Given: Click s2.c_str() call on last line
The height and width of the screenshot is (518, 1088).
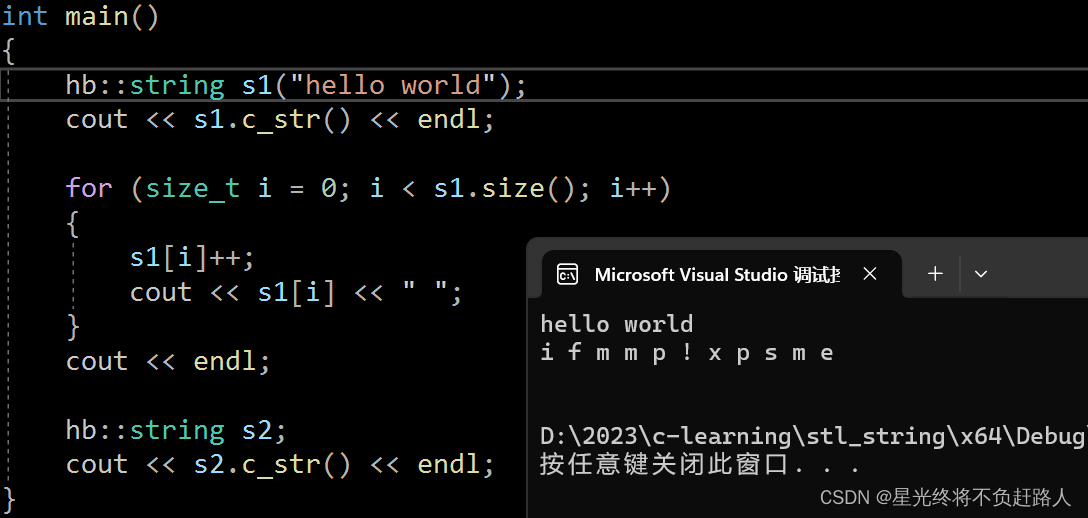Looking at the screenshot, I should tap(272, 464).
